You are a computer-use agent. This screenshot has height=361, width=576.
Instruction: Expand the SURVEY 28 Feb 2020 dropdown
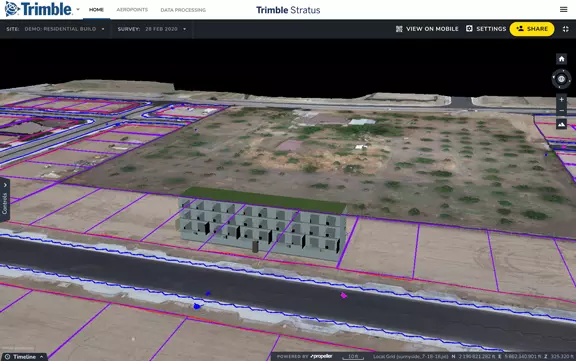152,29
